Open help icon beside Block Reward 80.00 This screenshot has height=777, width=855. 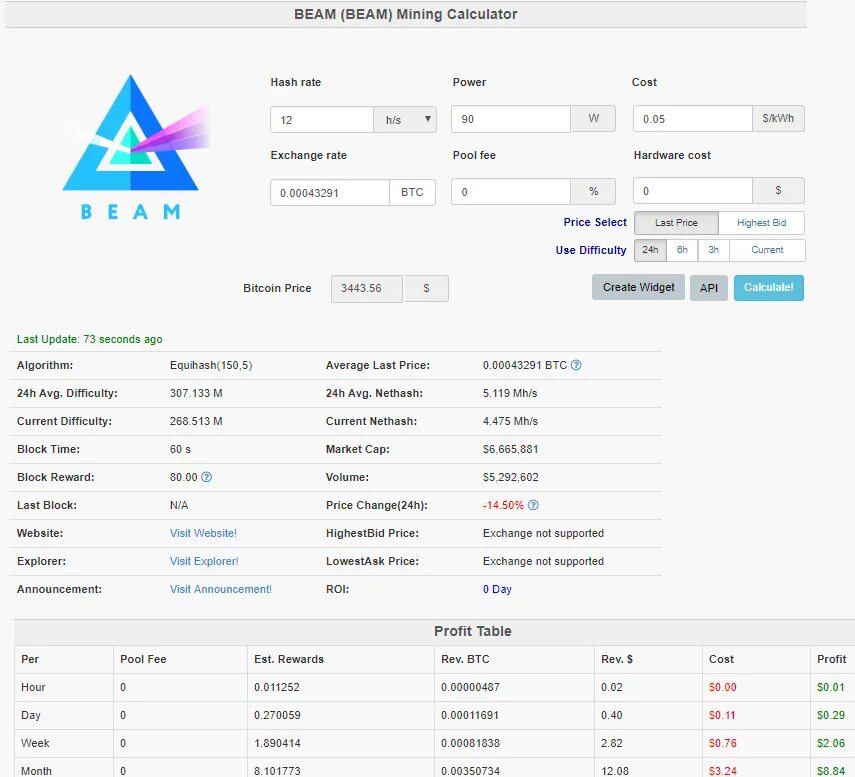[x=206, y=477]
